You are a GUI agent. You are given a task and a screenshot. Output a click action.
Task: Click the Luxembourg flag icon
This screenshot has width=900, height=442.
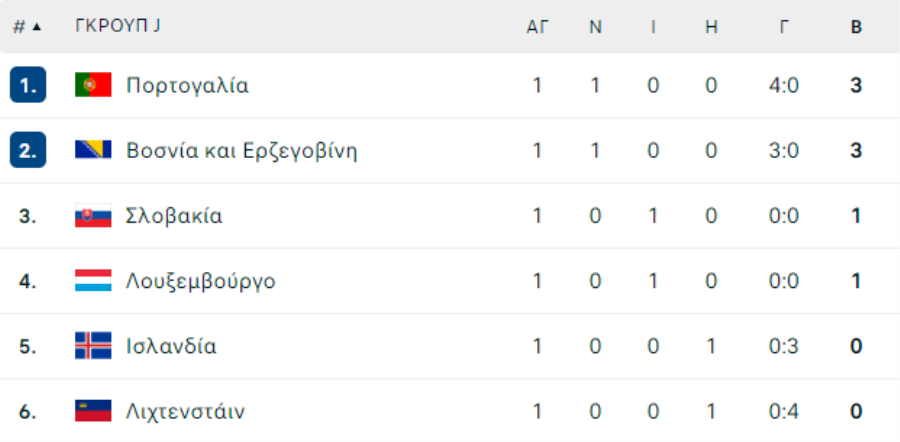tap(93, 281)
